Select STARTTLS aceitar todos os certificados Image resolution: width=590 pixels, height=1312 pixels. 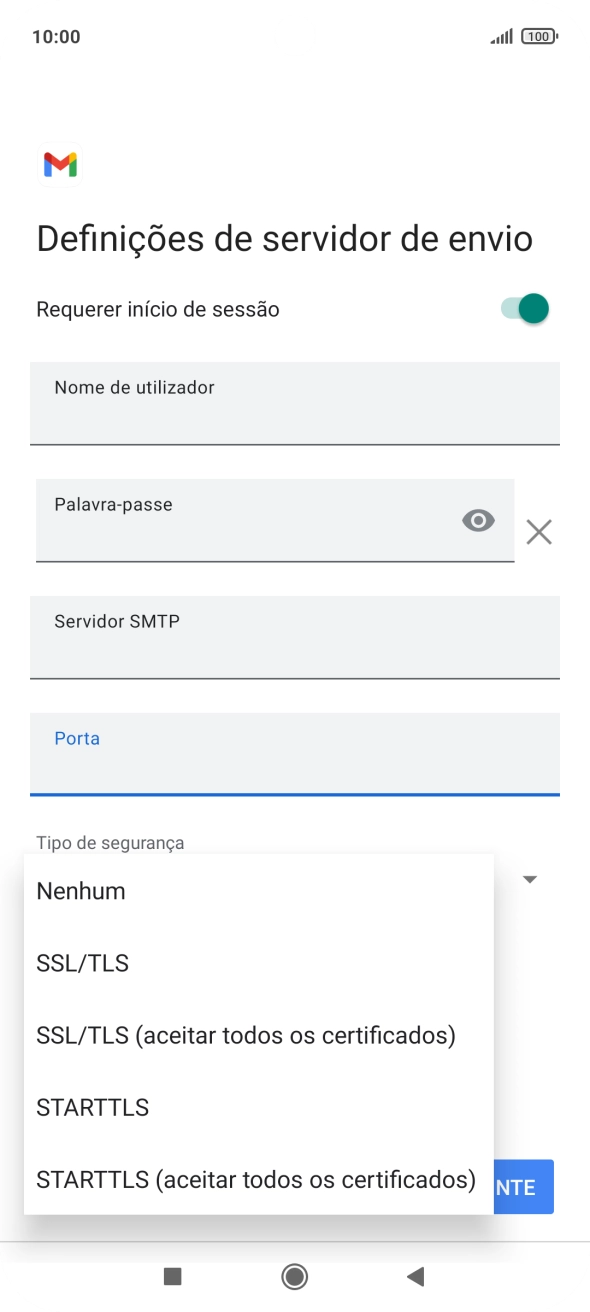pos(255,1179)
